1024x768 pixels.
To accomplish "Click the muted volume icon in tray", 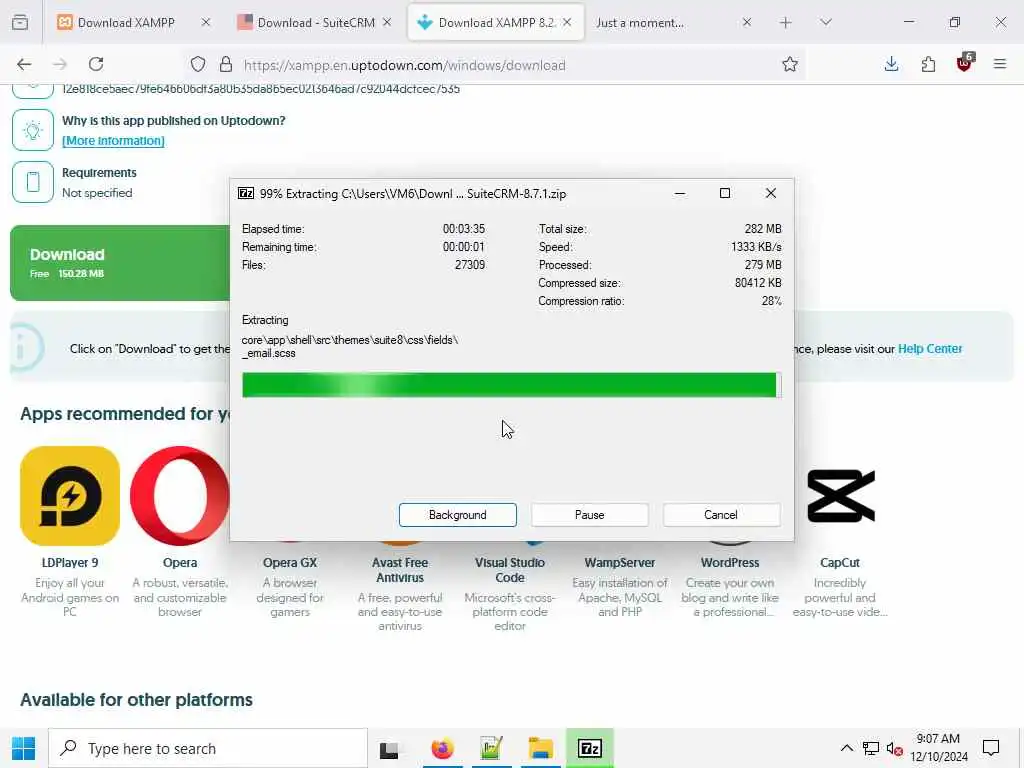I will coord(895,748).
